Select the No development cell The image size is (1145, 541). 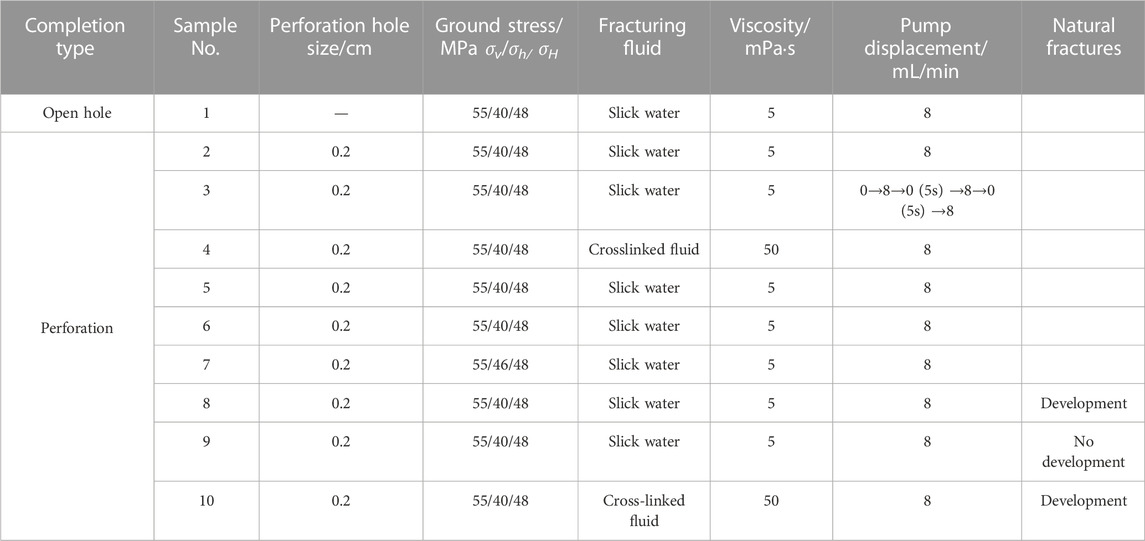[1084, 452]
